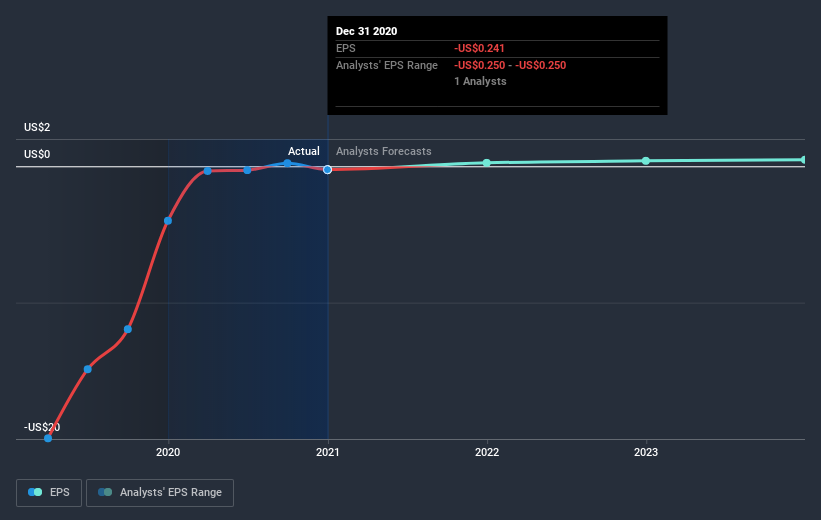This screenshot has height=520, width=821.
Task: Click the lowest EPS point near -US$20
Action: click(48, 438)
